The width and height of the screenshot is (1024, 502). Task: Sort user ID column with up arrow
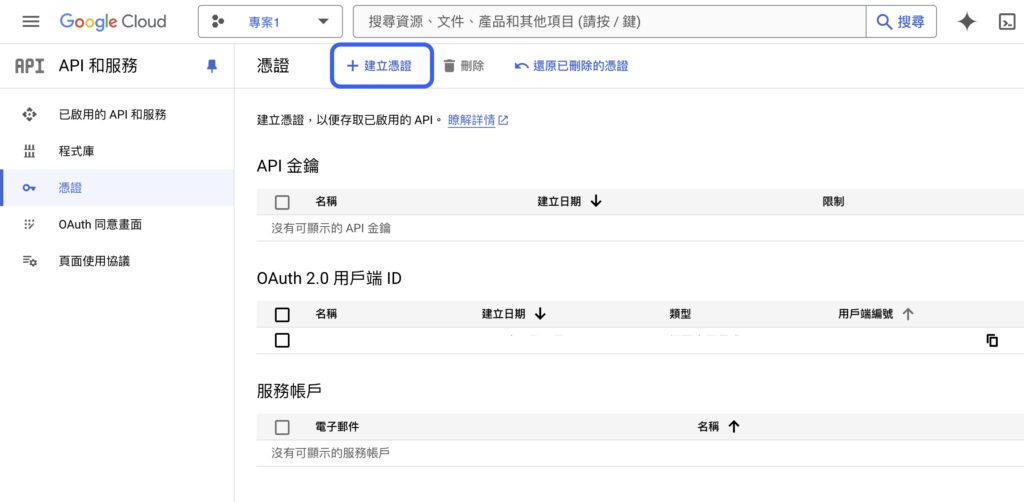(908, 314)
